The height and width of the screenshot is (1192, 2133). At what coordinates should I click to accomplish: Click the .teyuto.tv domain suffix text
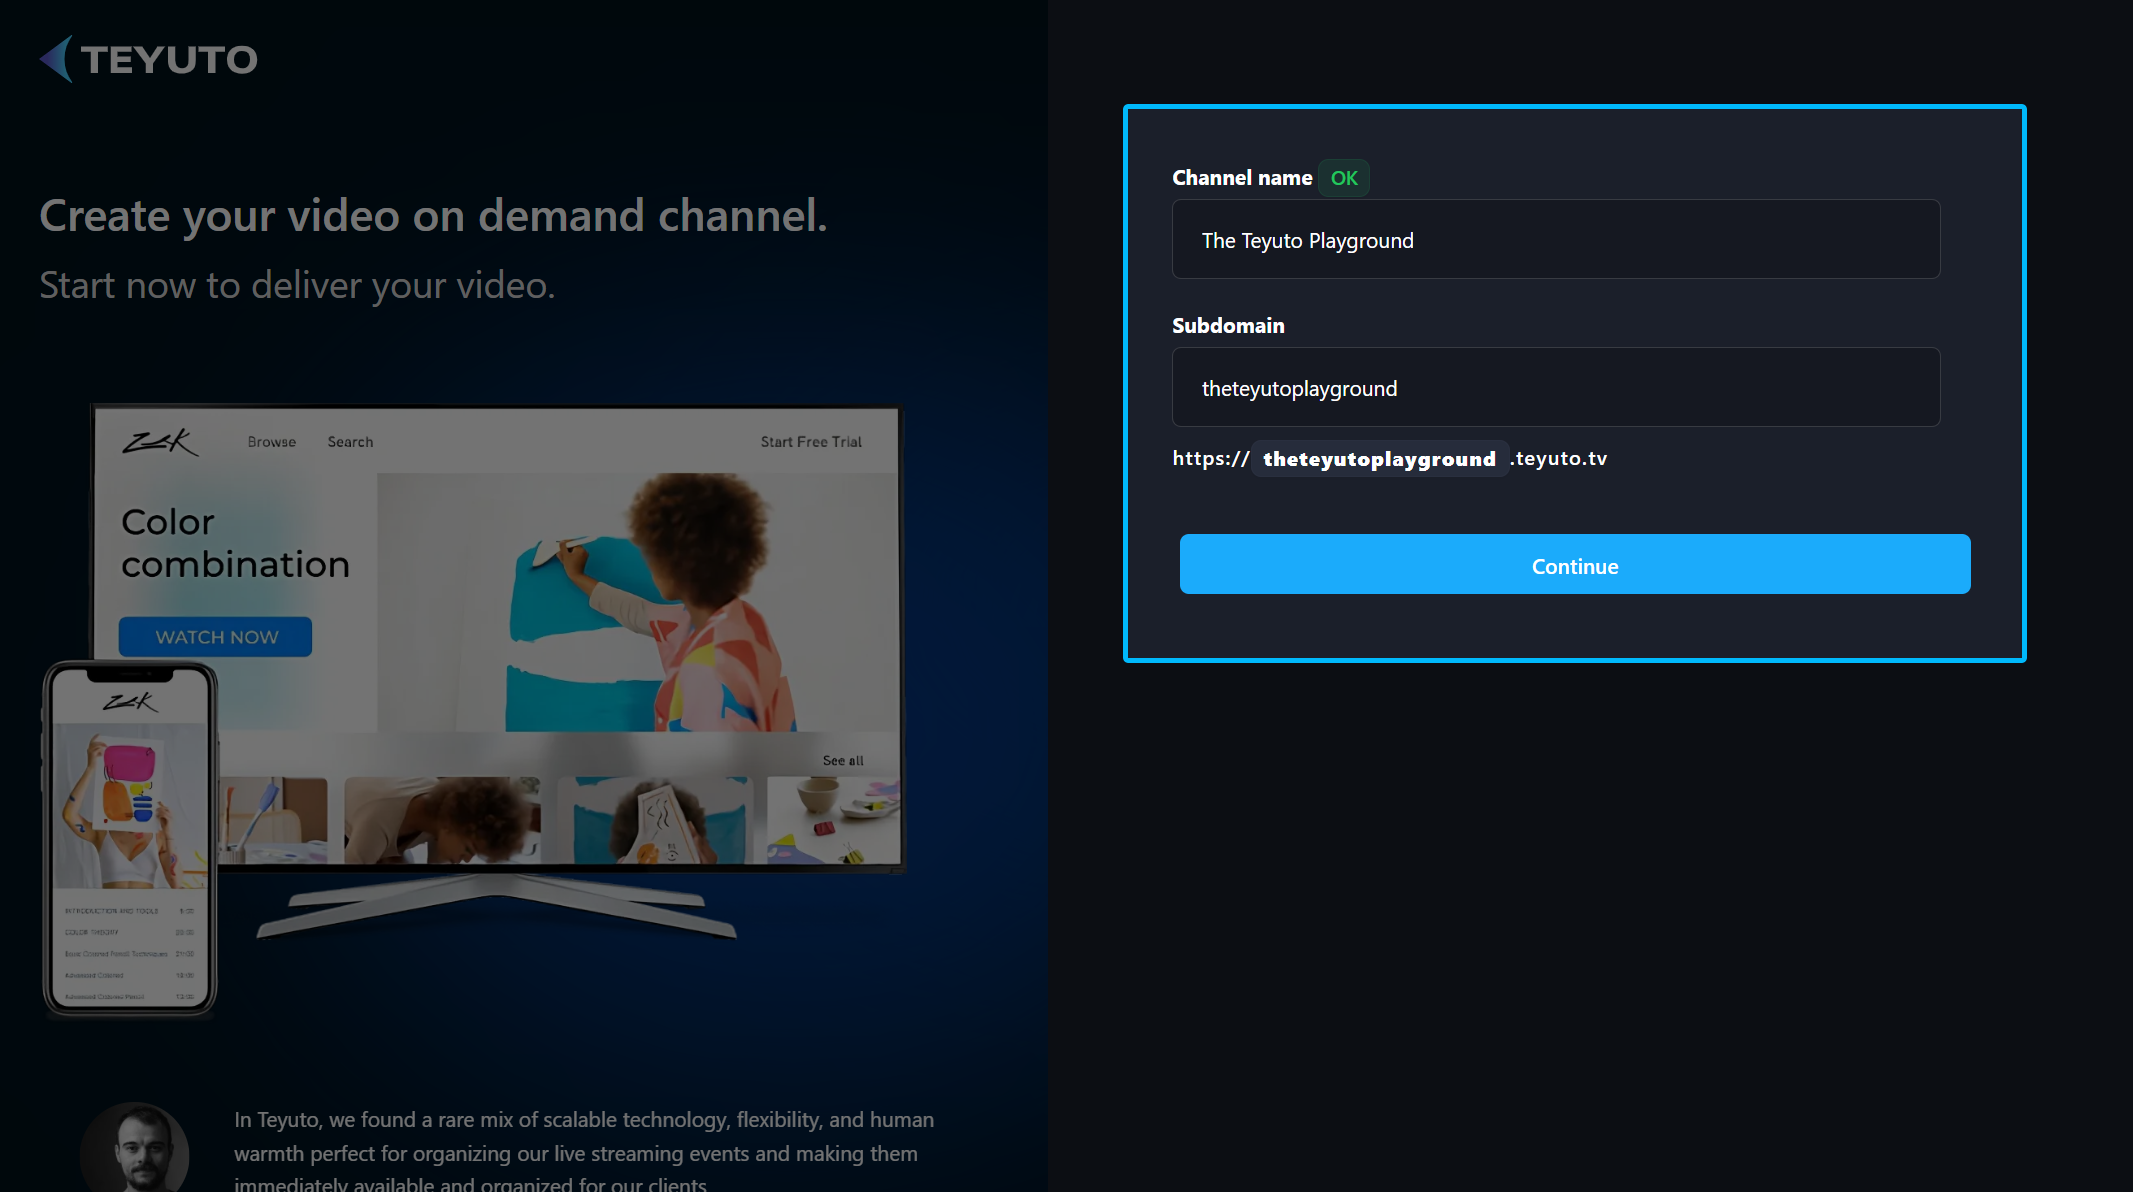pyautogui.click(x=1561, y=459)
